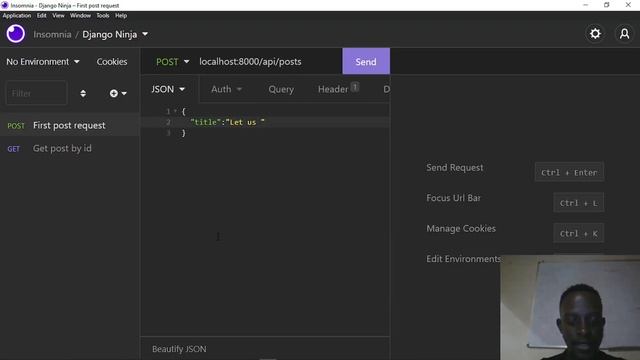This screenshot has height=360, width=640.
Task: Restore down the Insomnia window
Action: pos(607,5)
